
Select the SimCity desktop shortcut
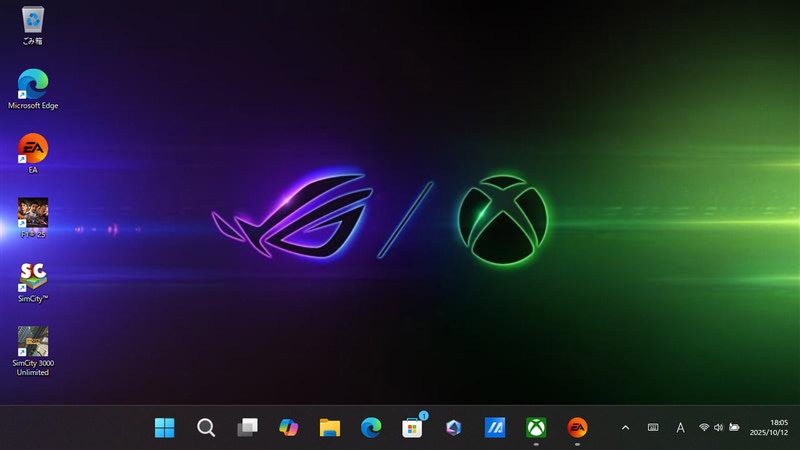33,282
